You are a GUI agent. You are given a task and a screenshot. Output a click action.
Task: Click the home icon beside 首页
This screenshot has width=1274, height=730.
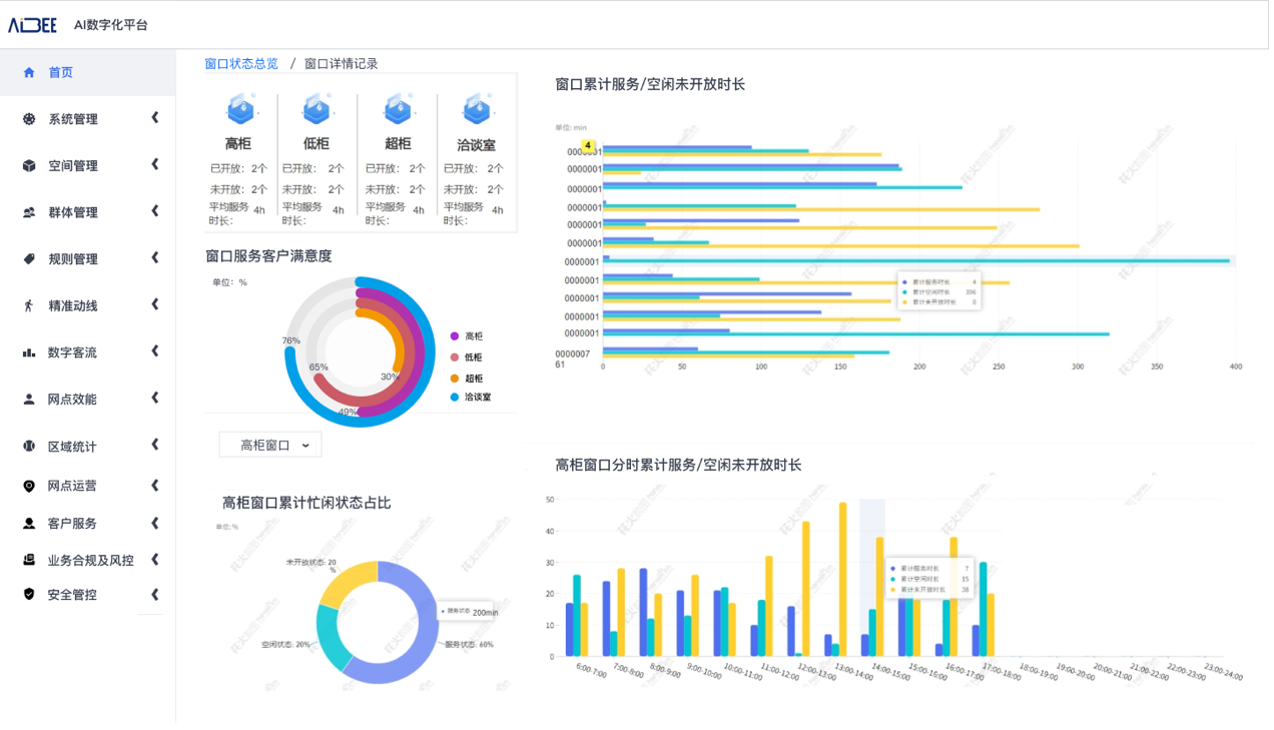(29, 73)
